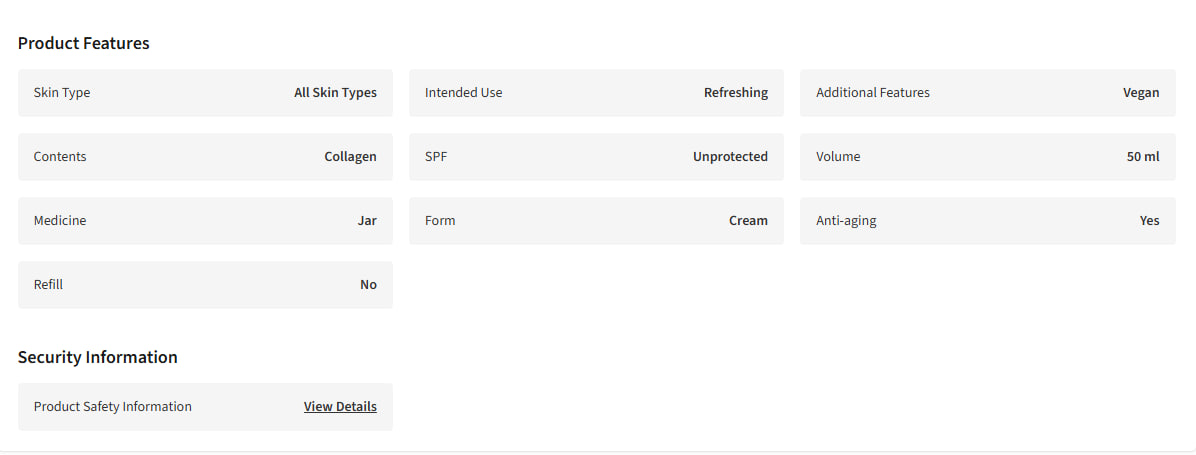Click the Product Safety Information row
The width and height of the screenshot is (1196, 455).
205,407
